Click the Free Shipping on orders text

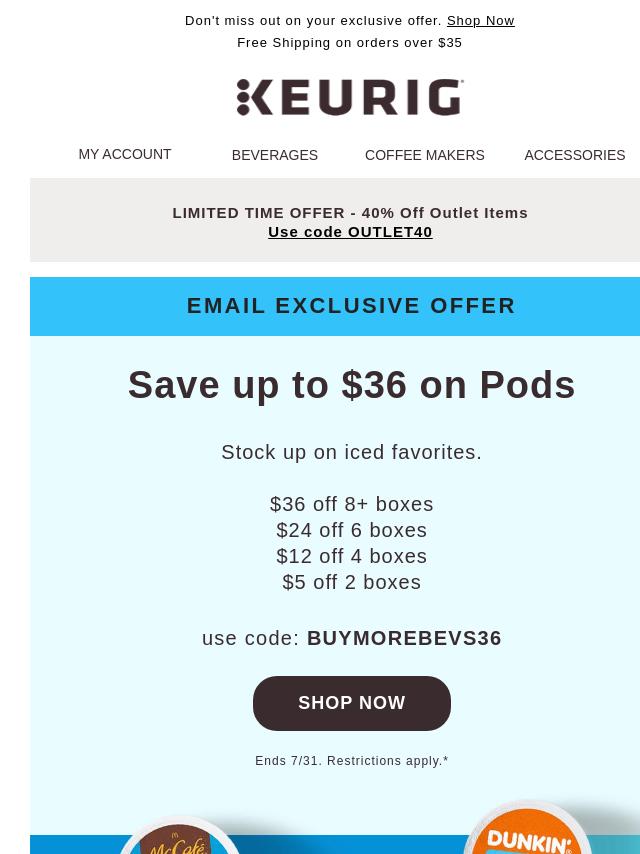point(350,42)
